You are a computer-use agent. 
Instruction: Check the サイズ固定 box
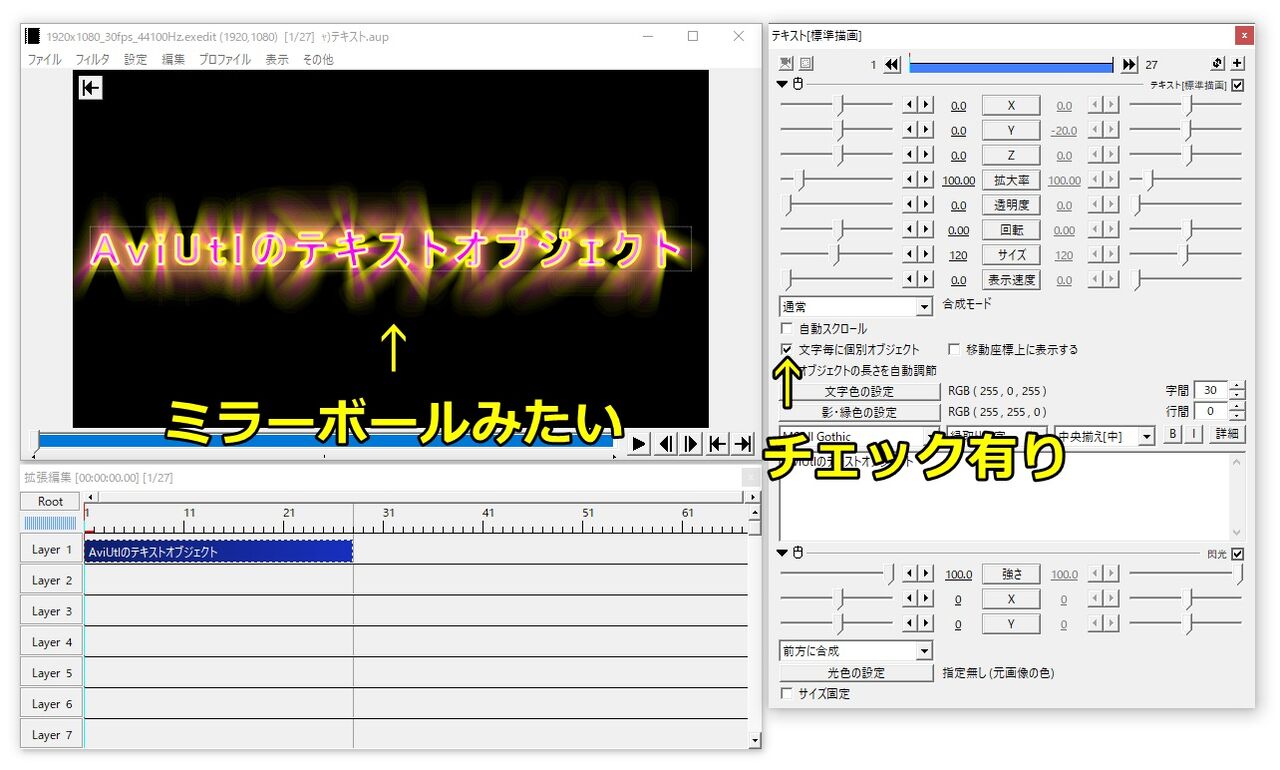pyautogui.click(x=787, y=693)
